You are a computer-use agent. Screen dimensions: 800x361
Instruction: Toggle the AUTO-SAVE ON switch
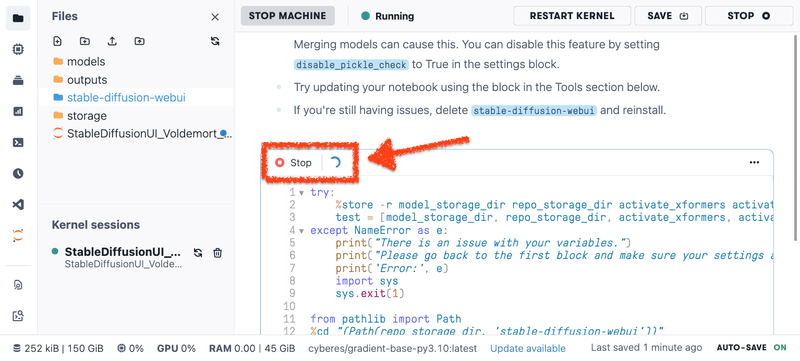pos(752,348)
